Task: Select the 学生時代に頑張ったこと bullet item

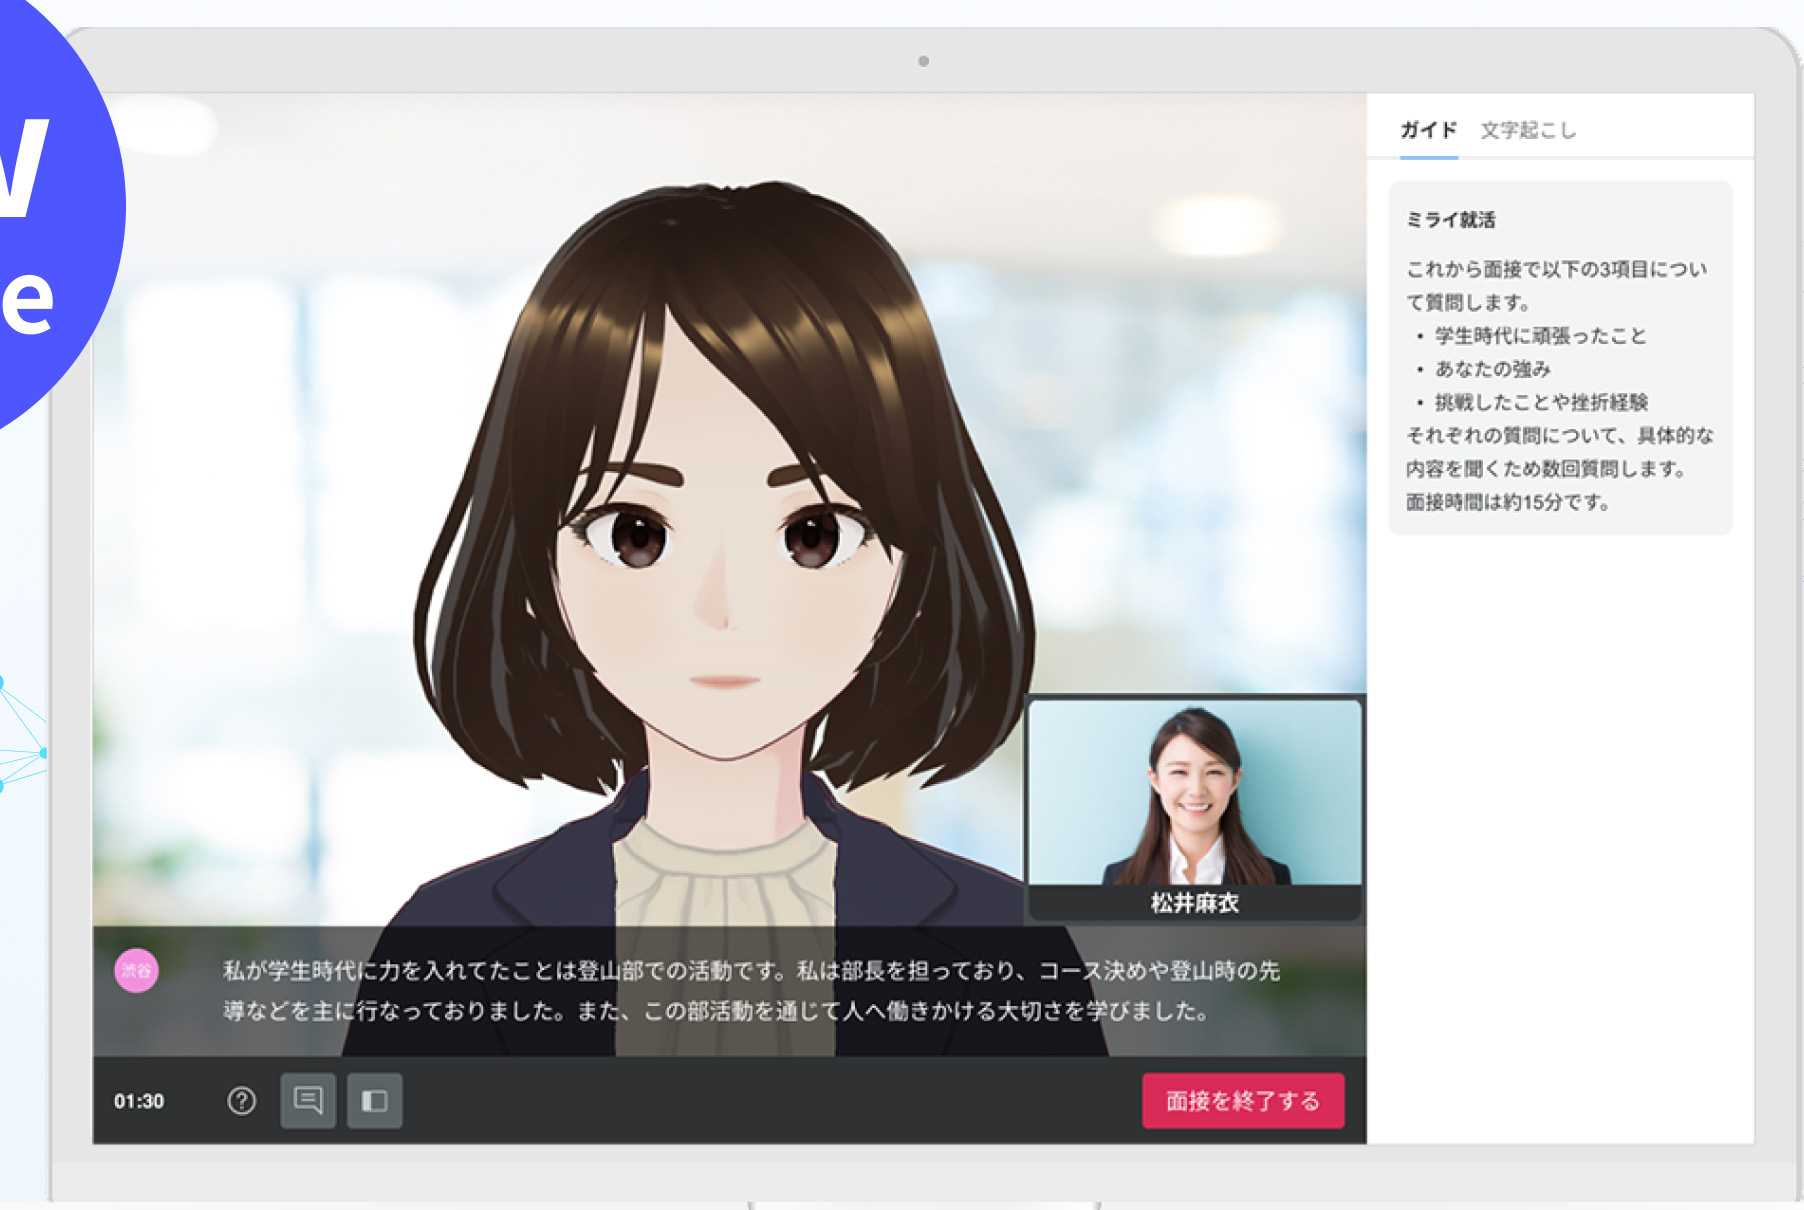Action: (1540, 336)
